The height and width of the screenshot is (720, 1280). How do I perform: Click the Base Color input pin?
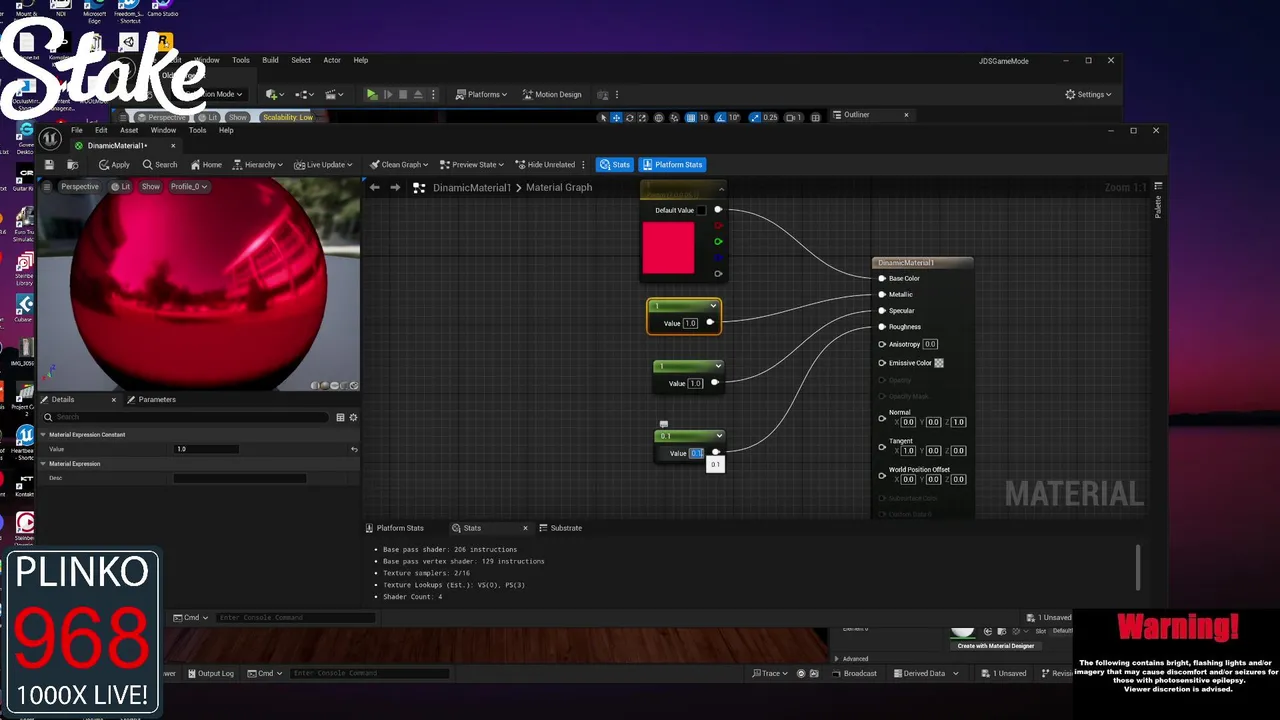881,278
